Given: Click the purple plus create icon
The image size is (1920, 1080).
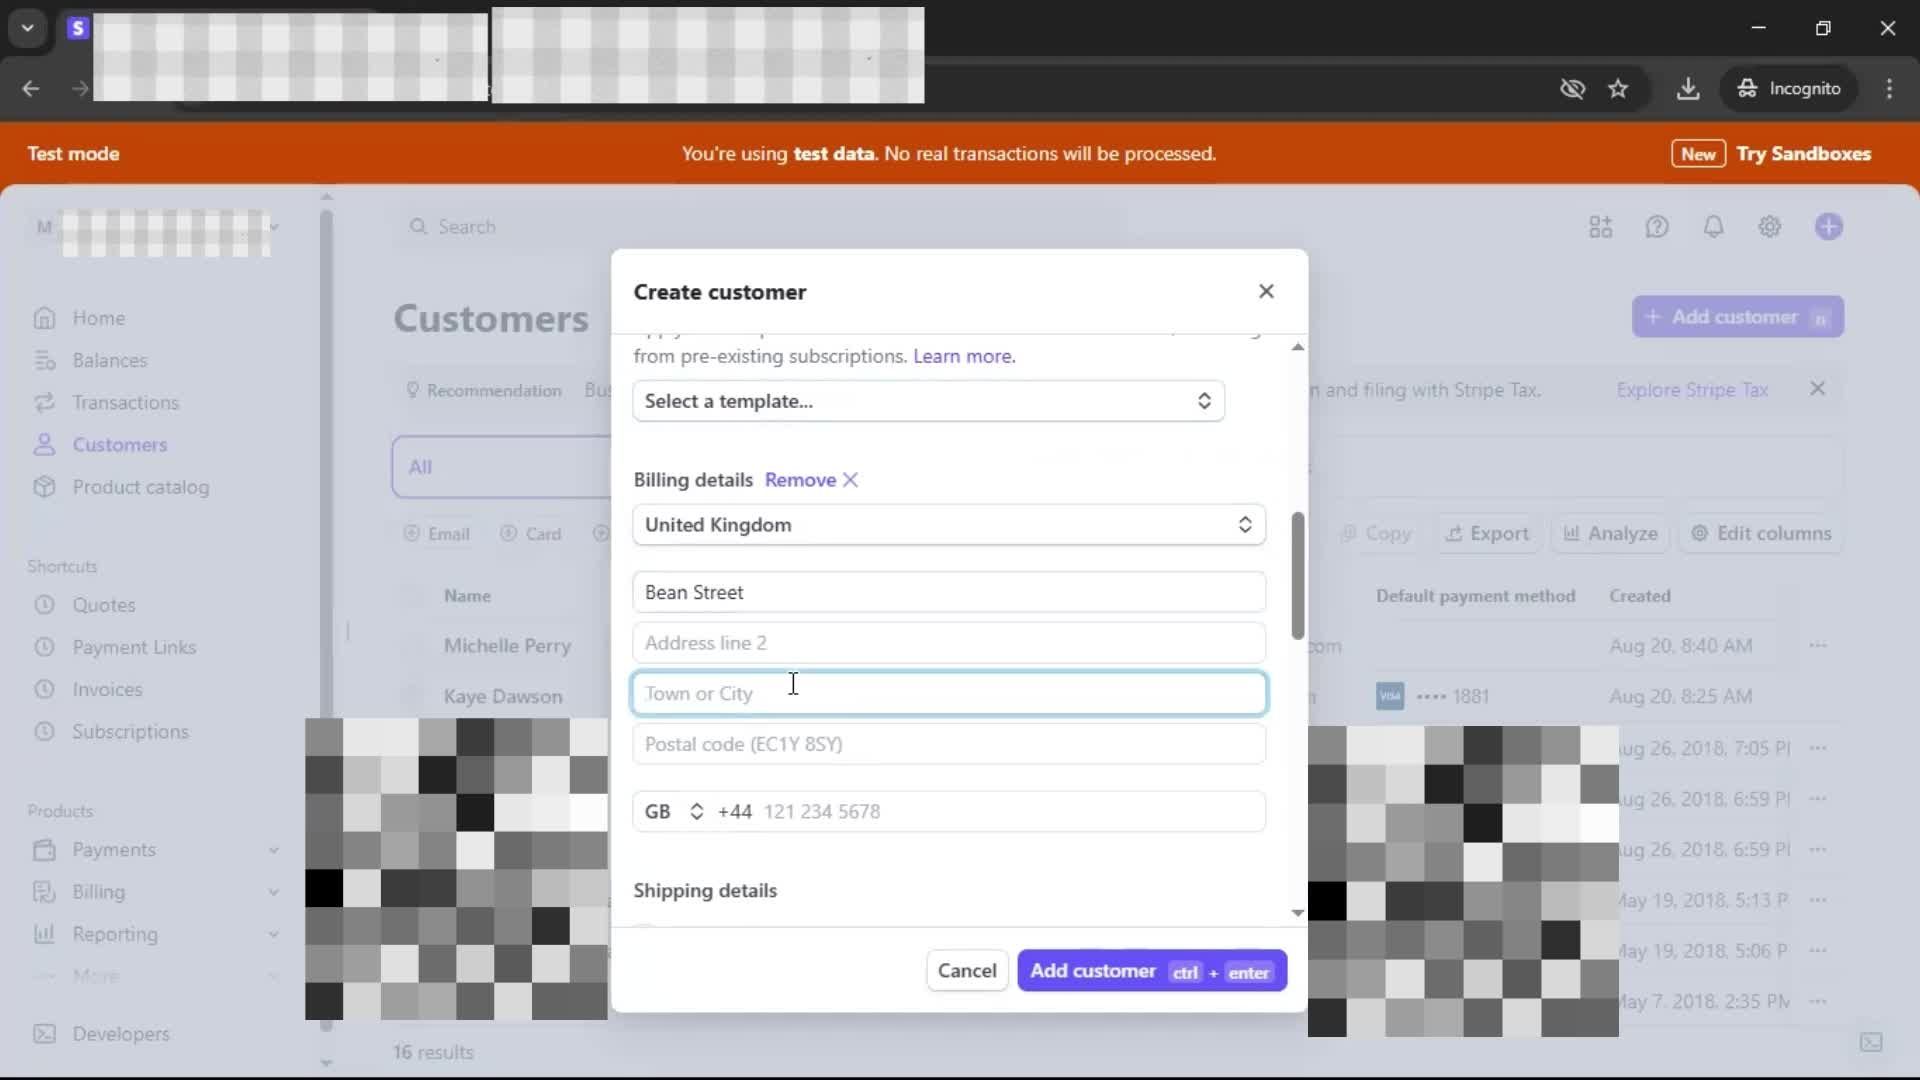Looking at the screenshot, I should point(1828,227).
